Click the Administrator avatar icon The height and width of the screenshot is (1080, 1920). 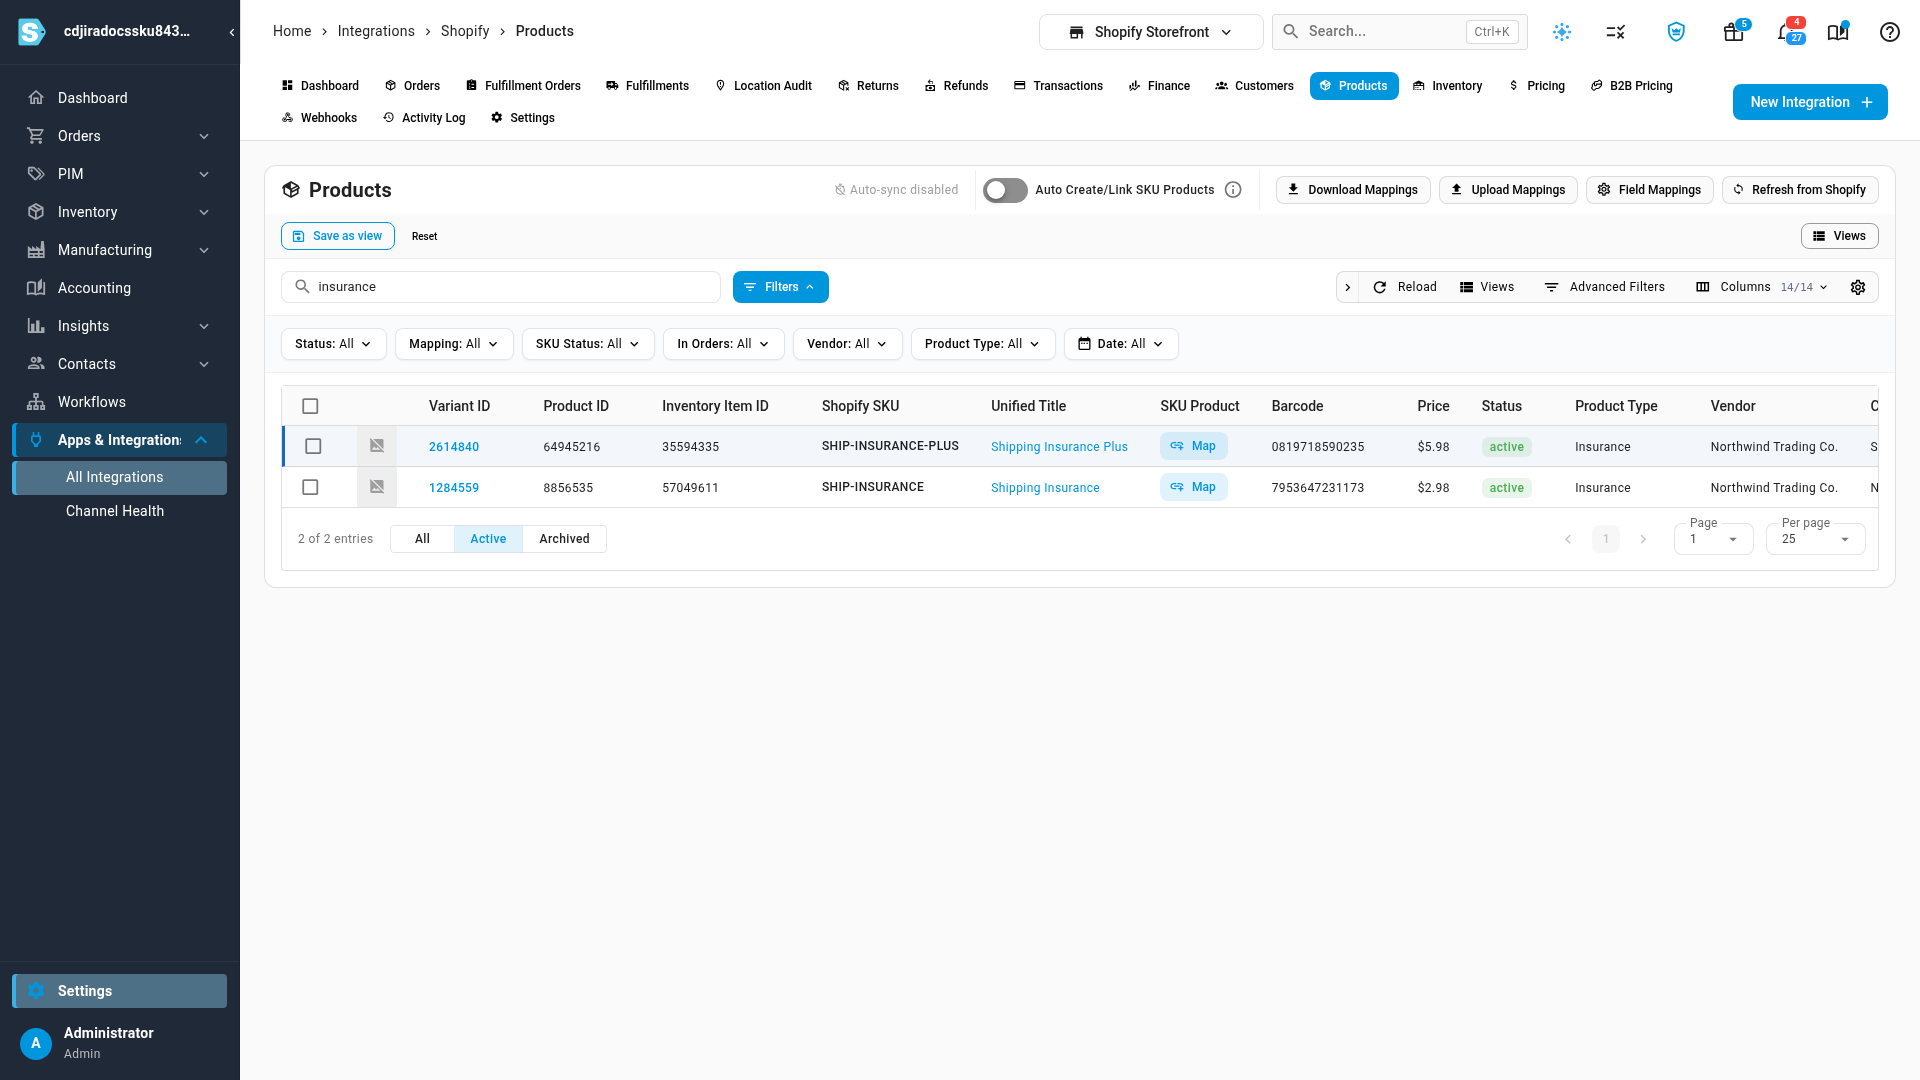tap(36, 1043)
